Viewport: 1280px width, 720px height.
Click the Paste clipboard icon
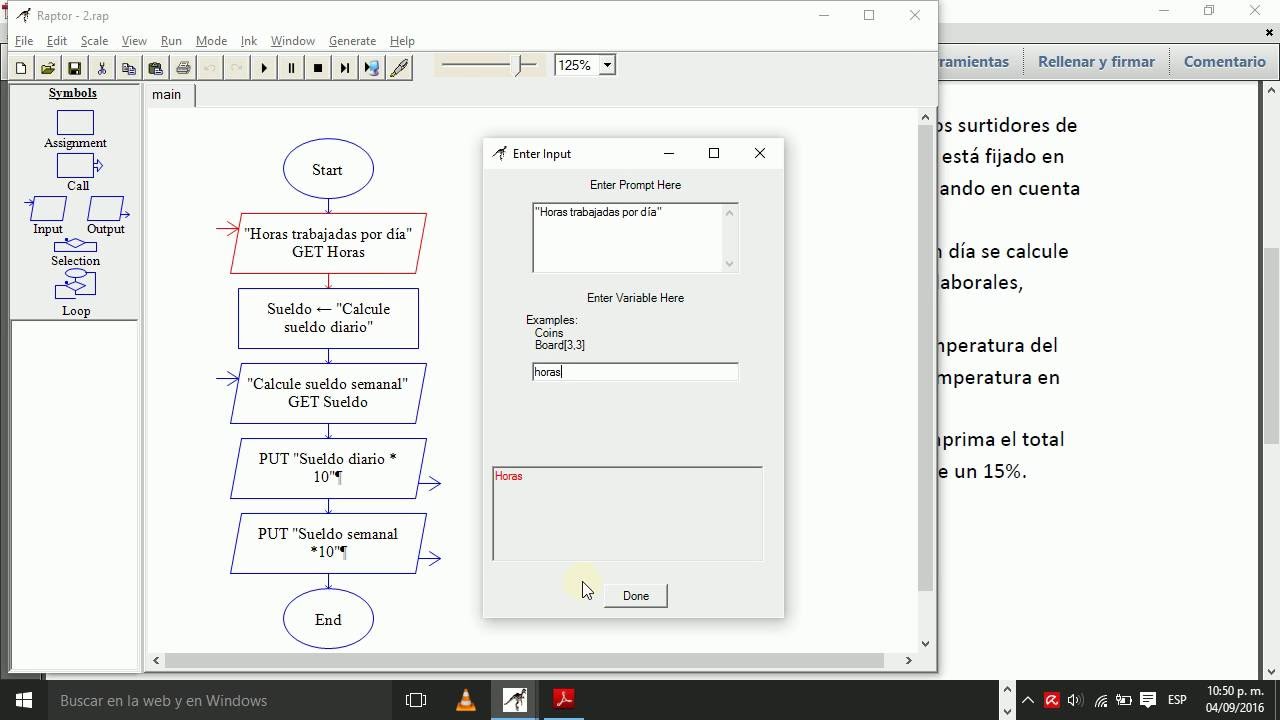click(155, 68)
